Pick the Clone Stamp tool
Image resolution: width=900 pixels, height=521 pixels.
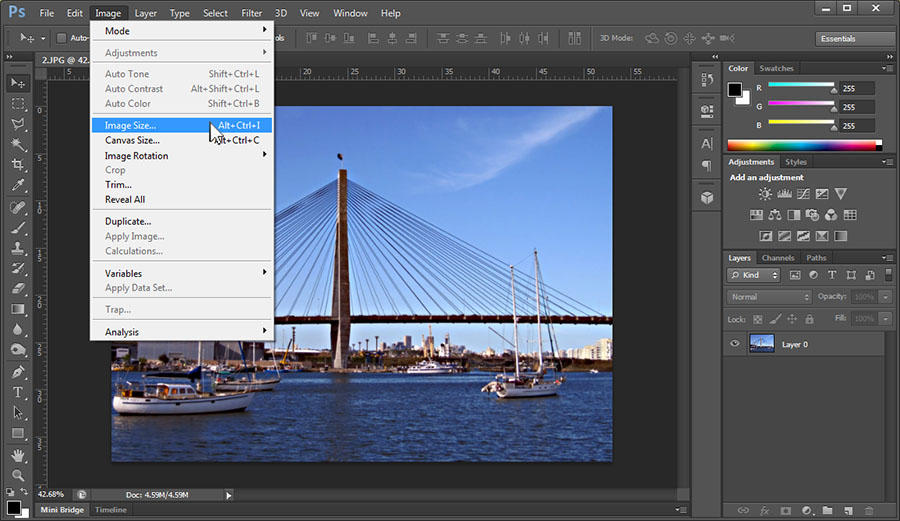[18, 248]
